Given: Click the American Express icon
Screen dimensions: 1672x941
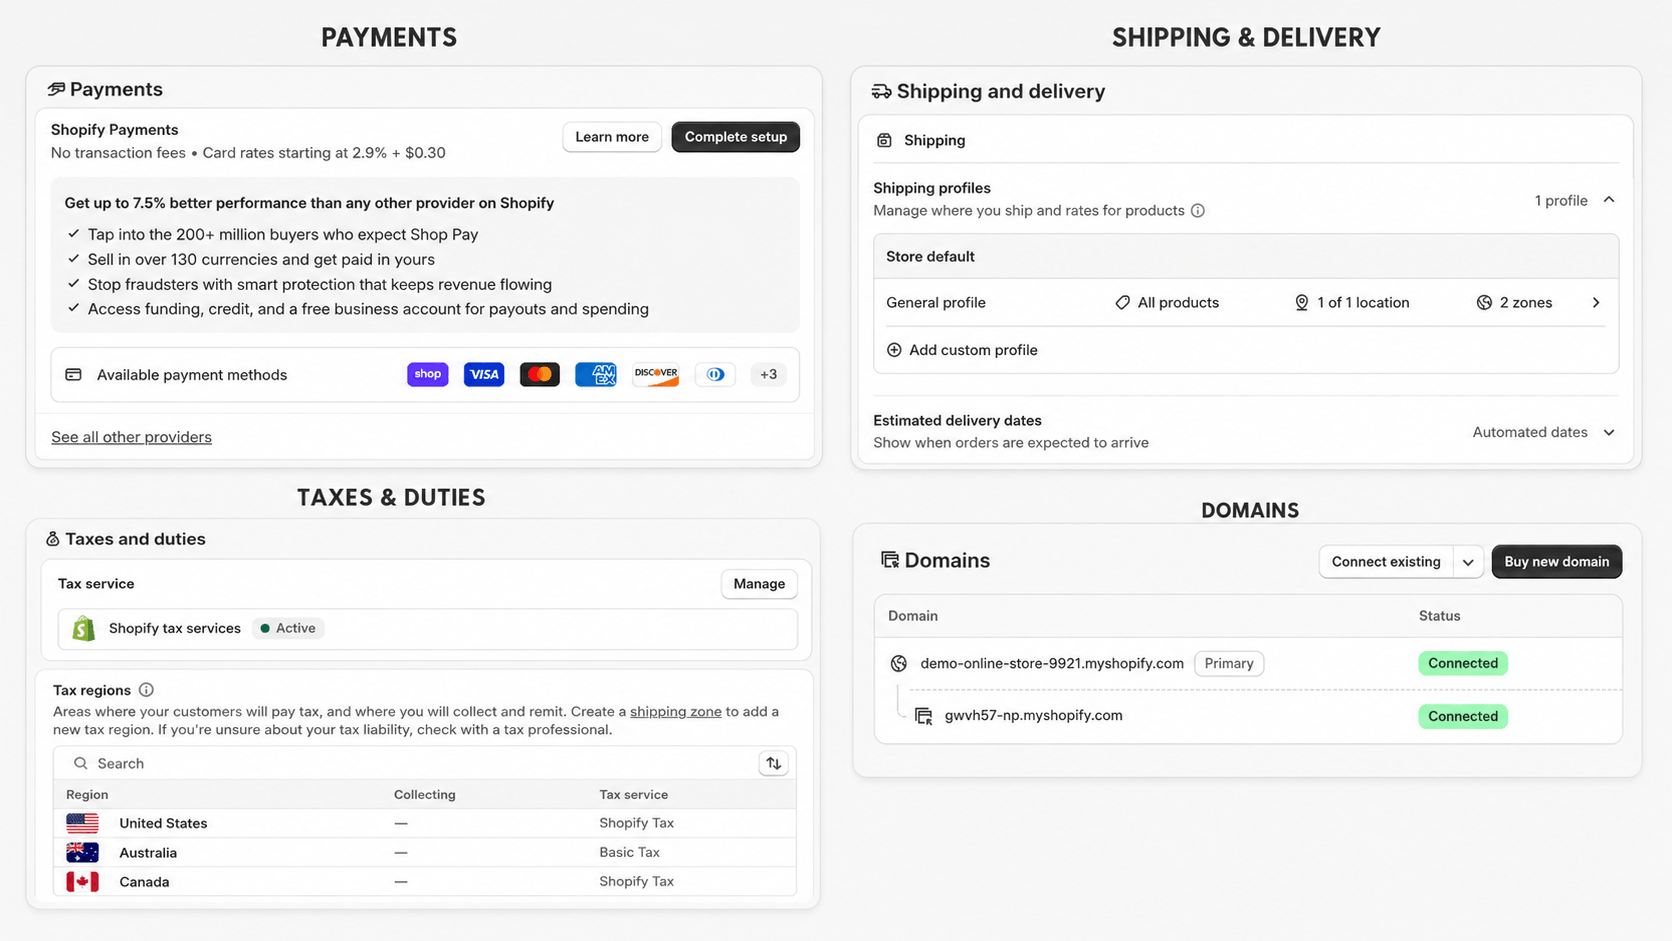Looking at the screenshot, I should [596, 374].
